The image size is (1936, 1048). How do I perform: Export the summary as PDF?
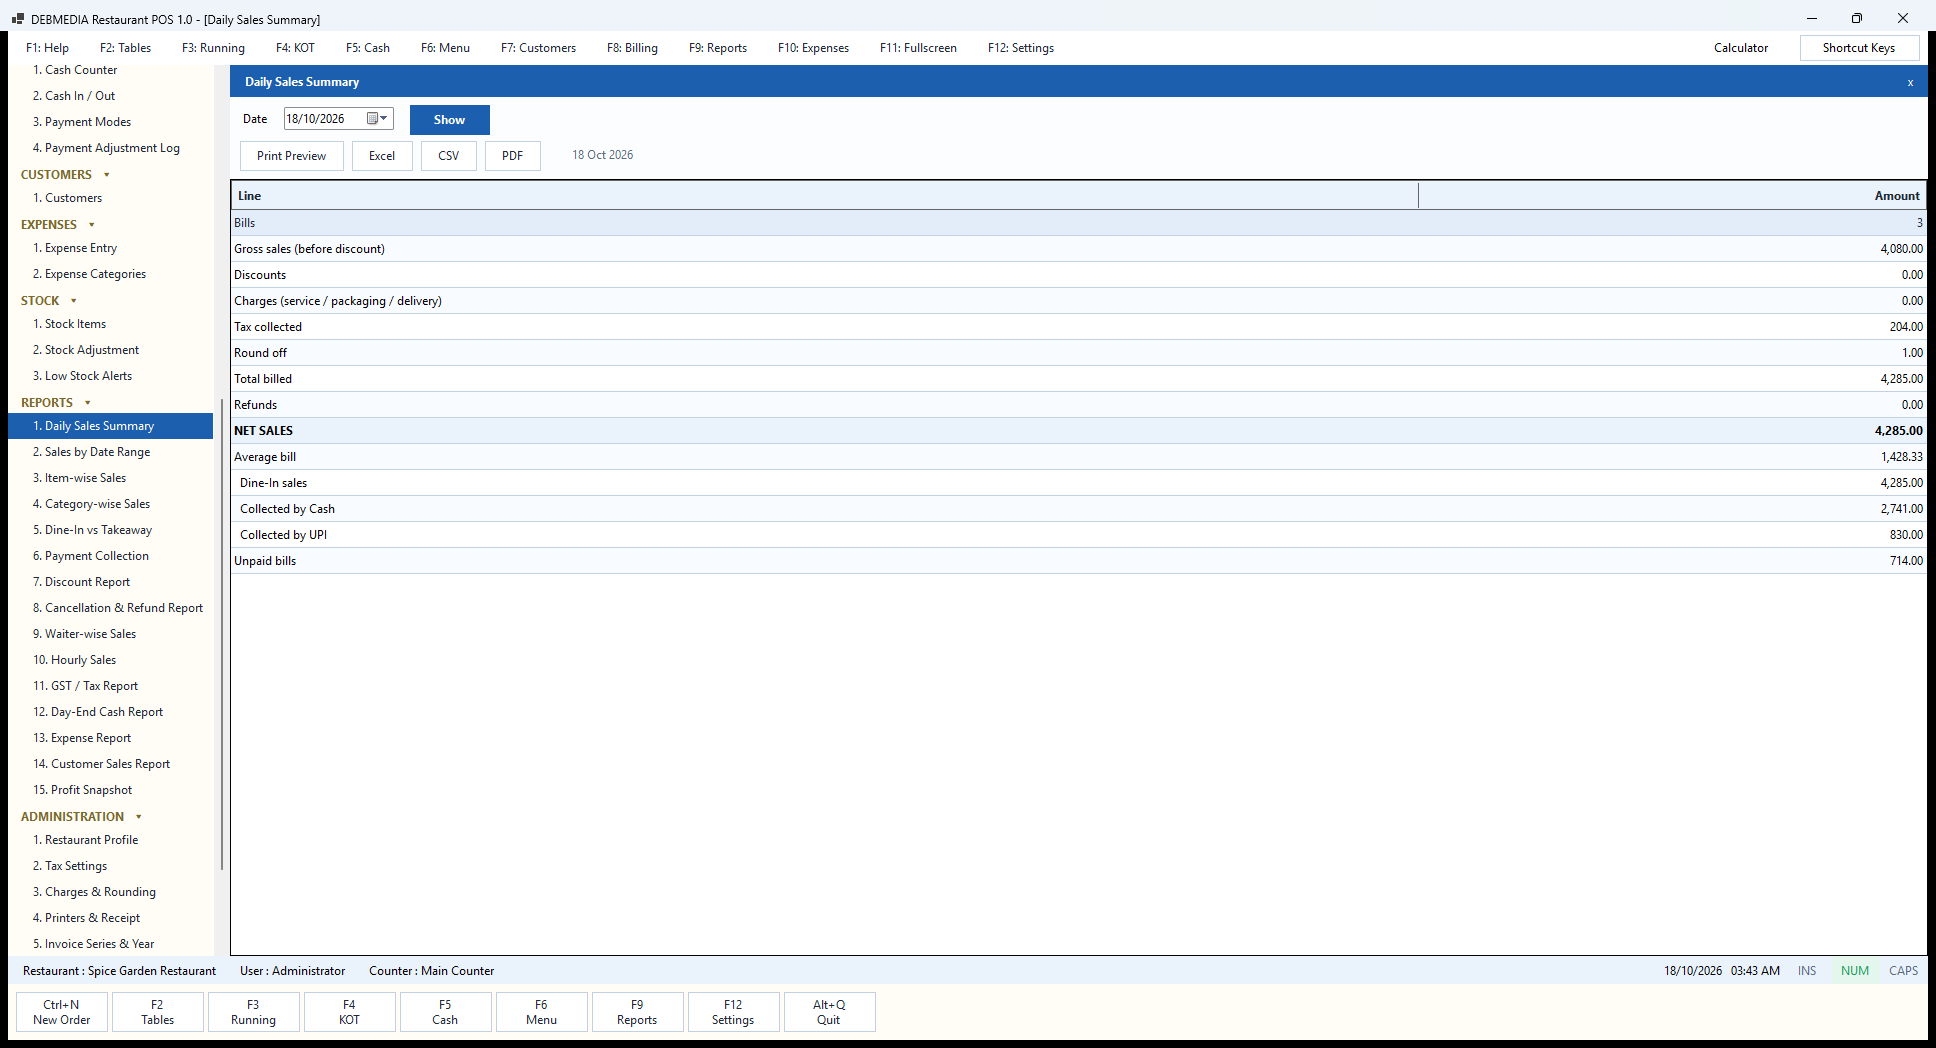[512, 156]
